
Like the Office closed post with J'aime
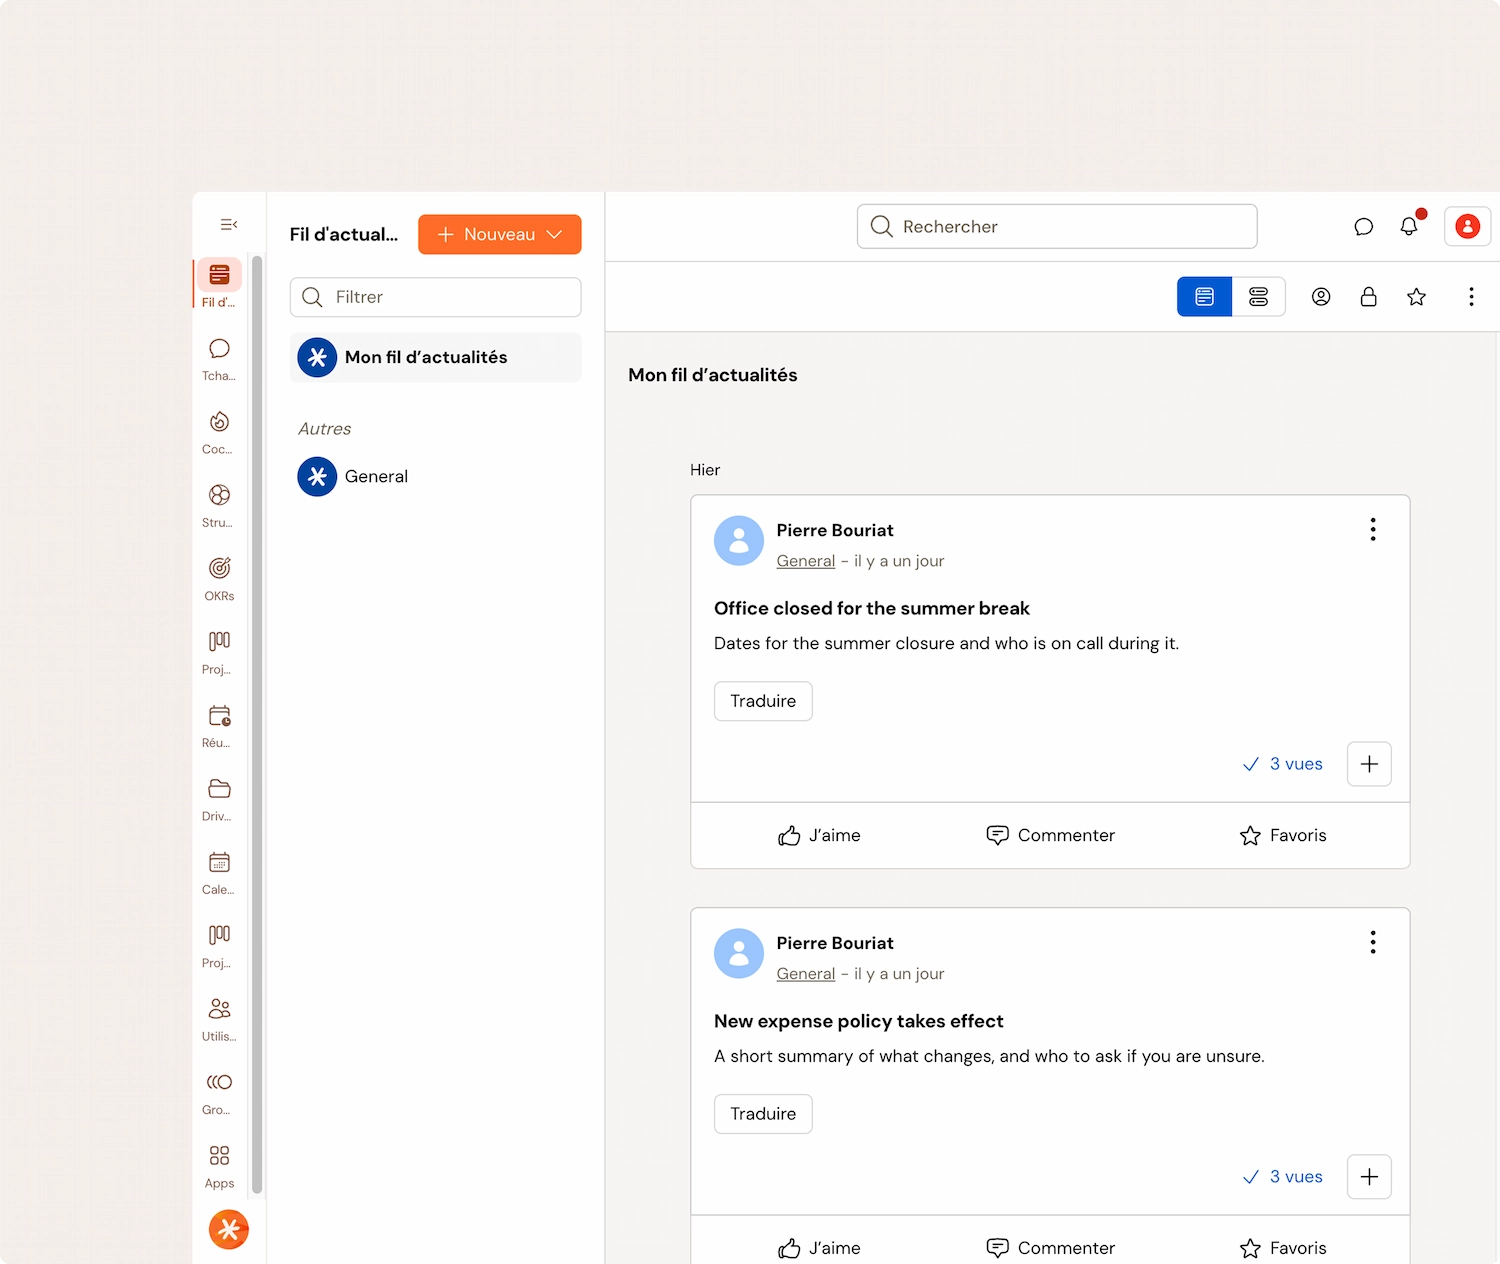(x=819, y=836)
